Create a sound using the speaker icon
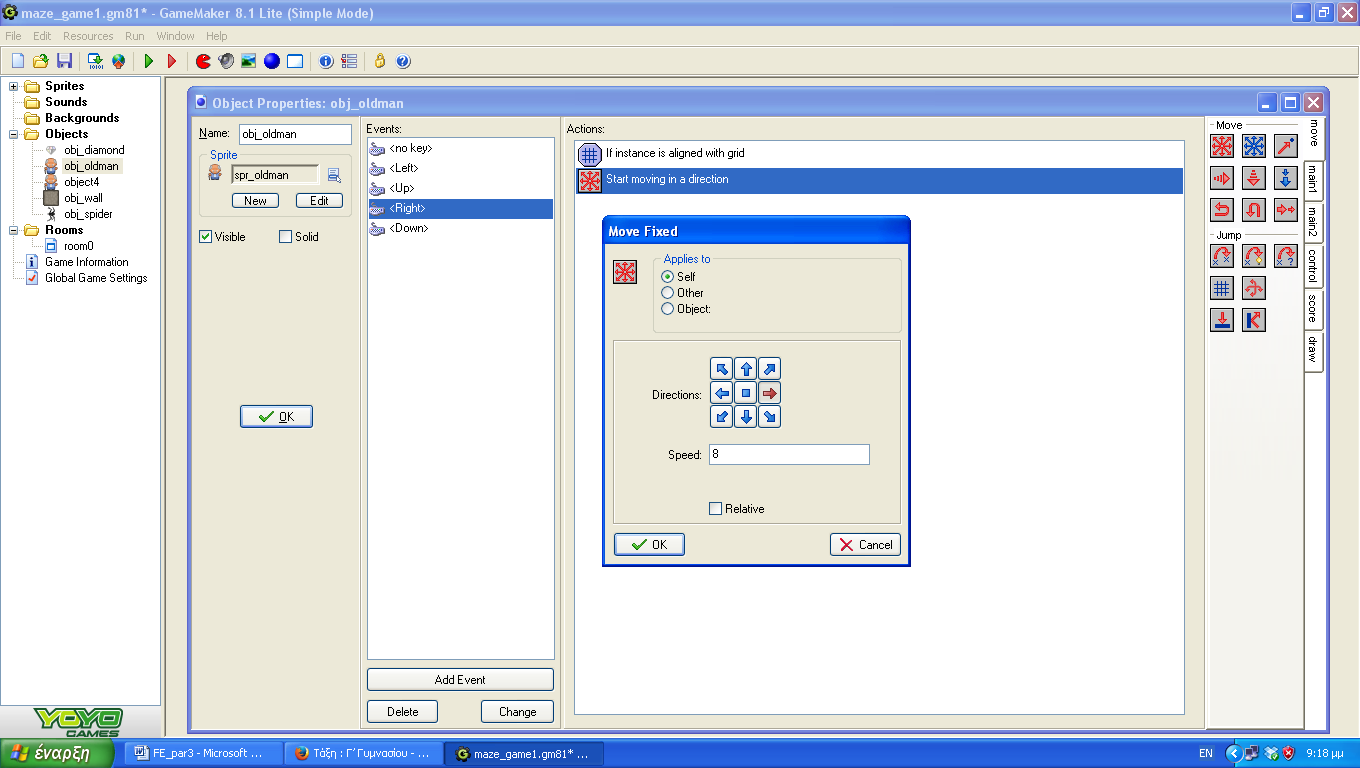Screen dimensions: 1360x768 click(x=226, y=61)
